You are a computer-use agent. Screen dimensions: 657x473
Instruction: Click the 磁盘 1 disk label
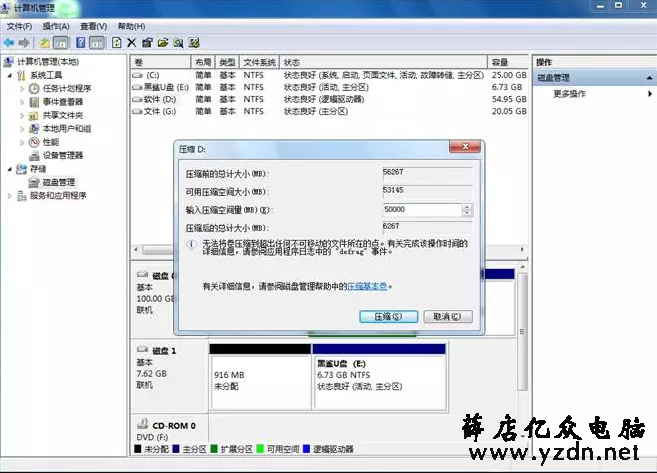164,351
